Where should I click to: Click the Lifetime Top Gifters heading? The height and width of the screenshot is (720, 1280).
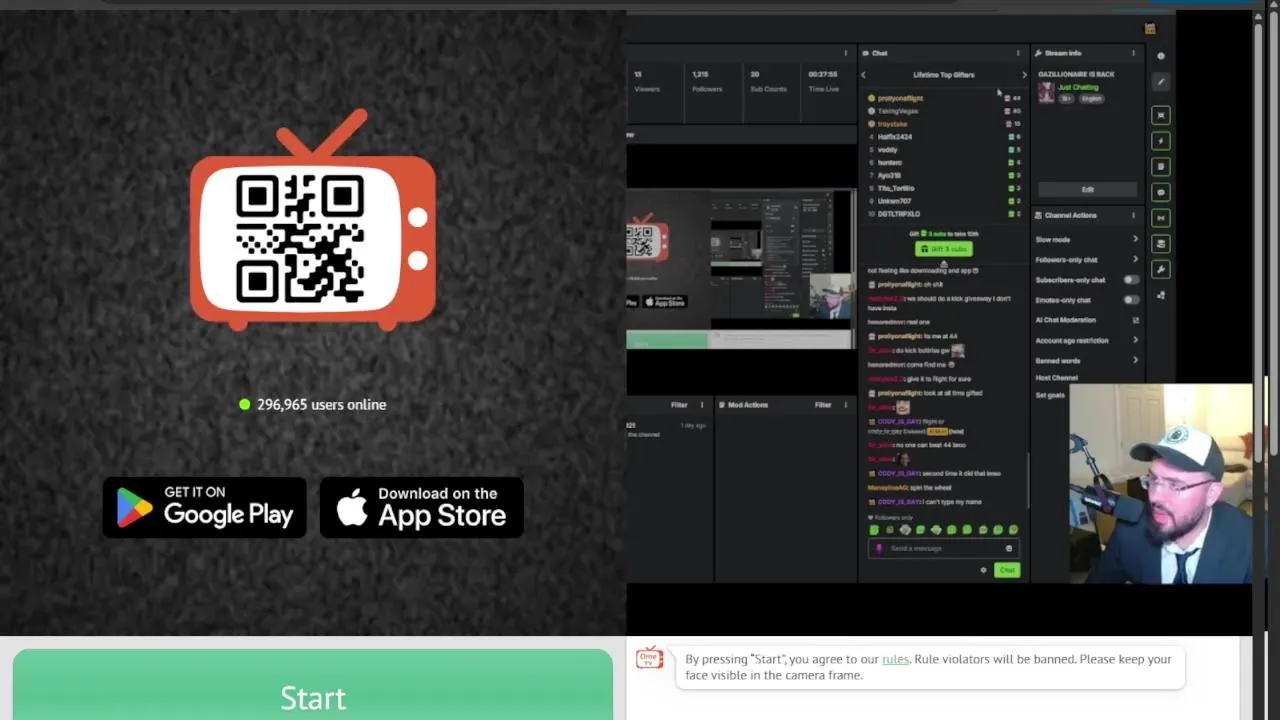coord(943,75)
